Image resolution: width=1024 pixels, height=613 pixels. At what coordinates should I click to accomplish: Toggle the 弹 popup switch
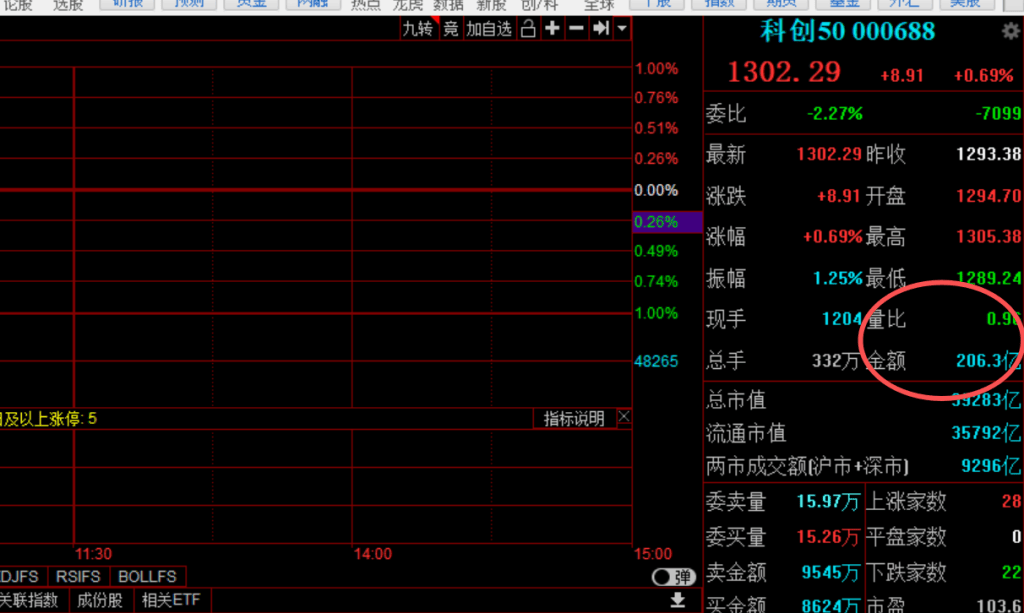coord(673,577)
